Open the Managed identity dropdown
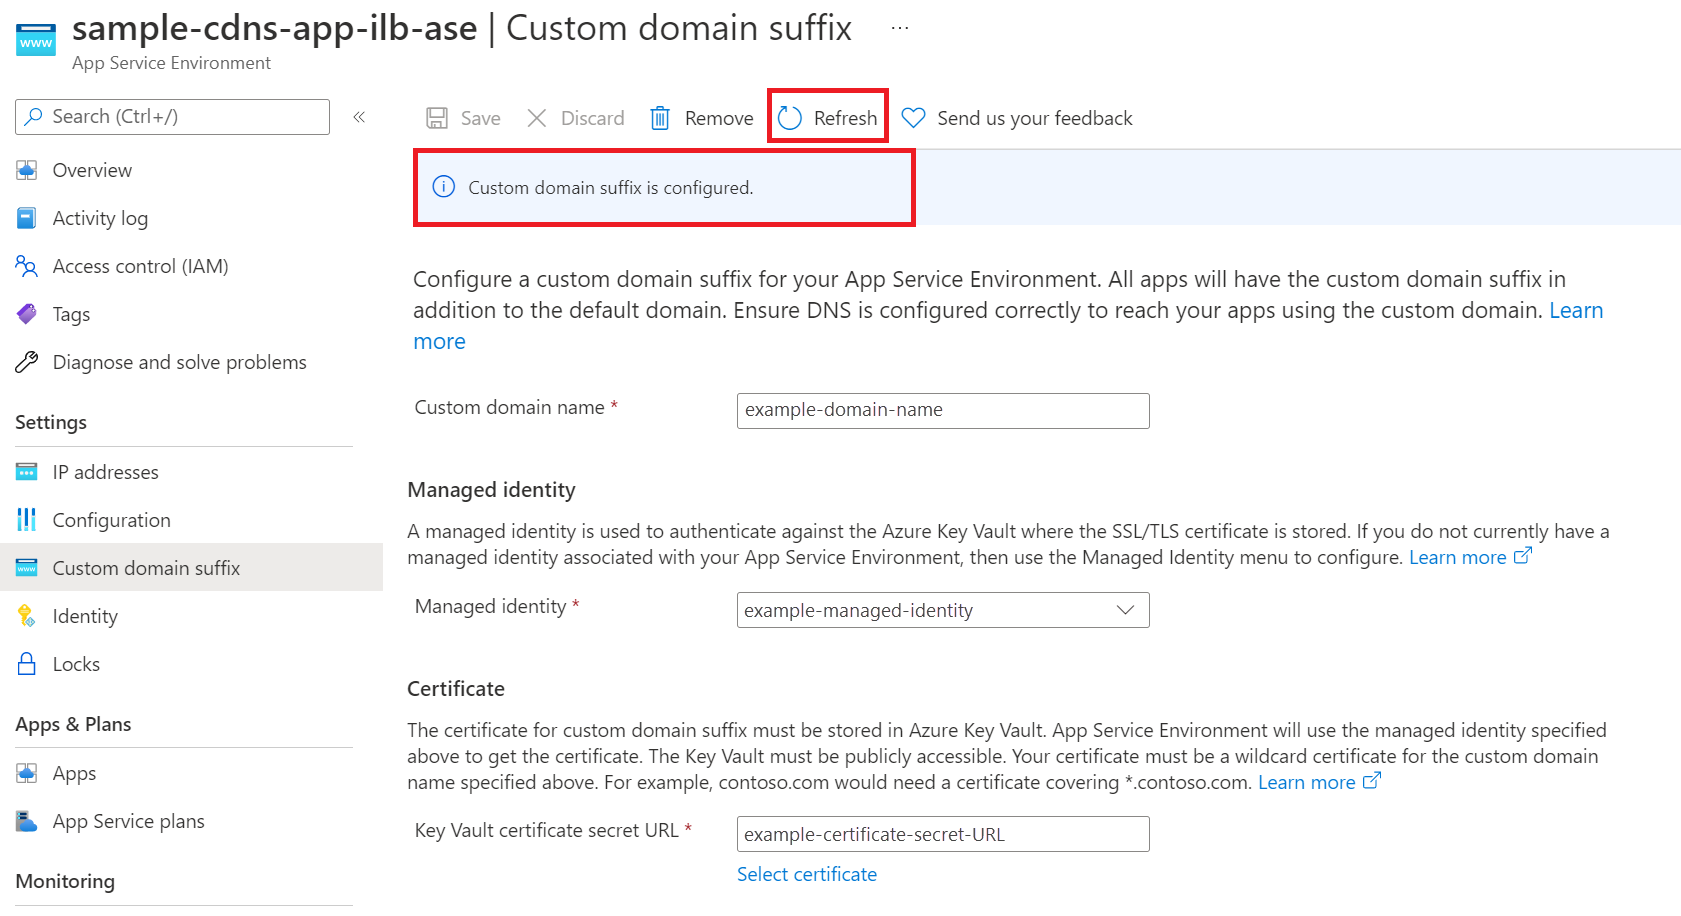Screen dimensions: 1681x916 tap(943, 610)
